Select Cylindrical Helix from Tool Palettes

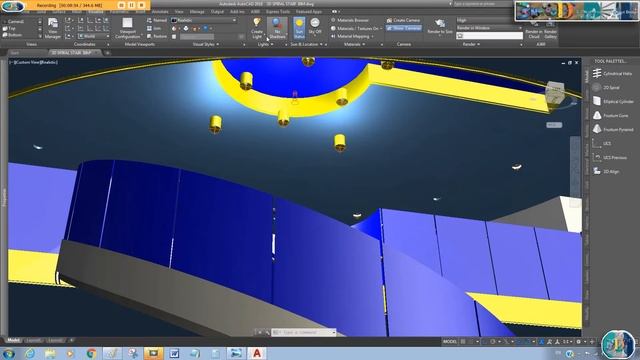click(613, 73)
